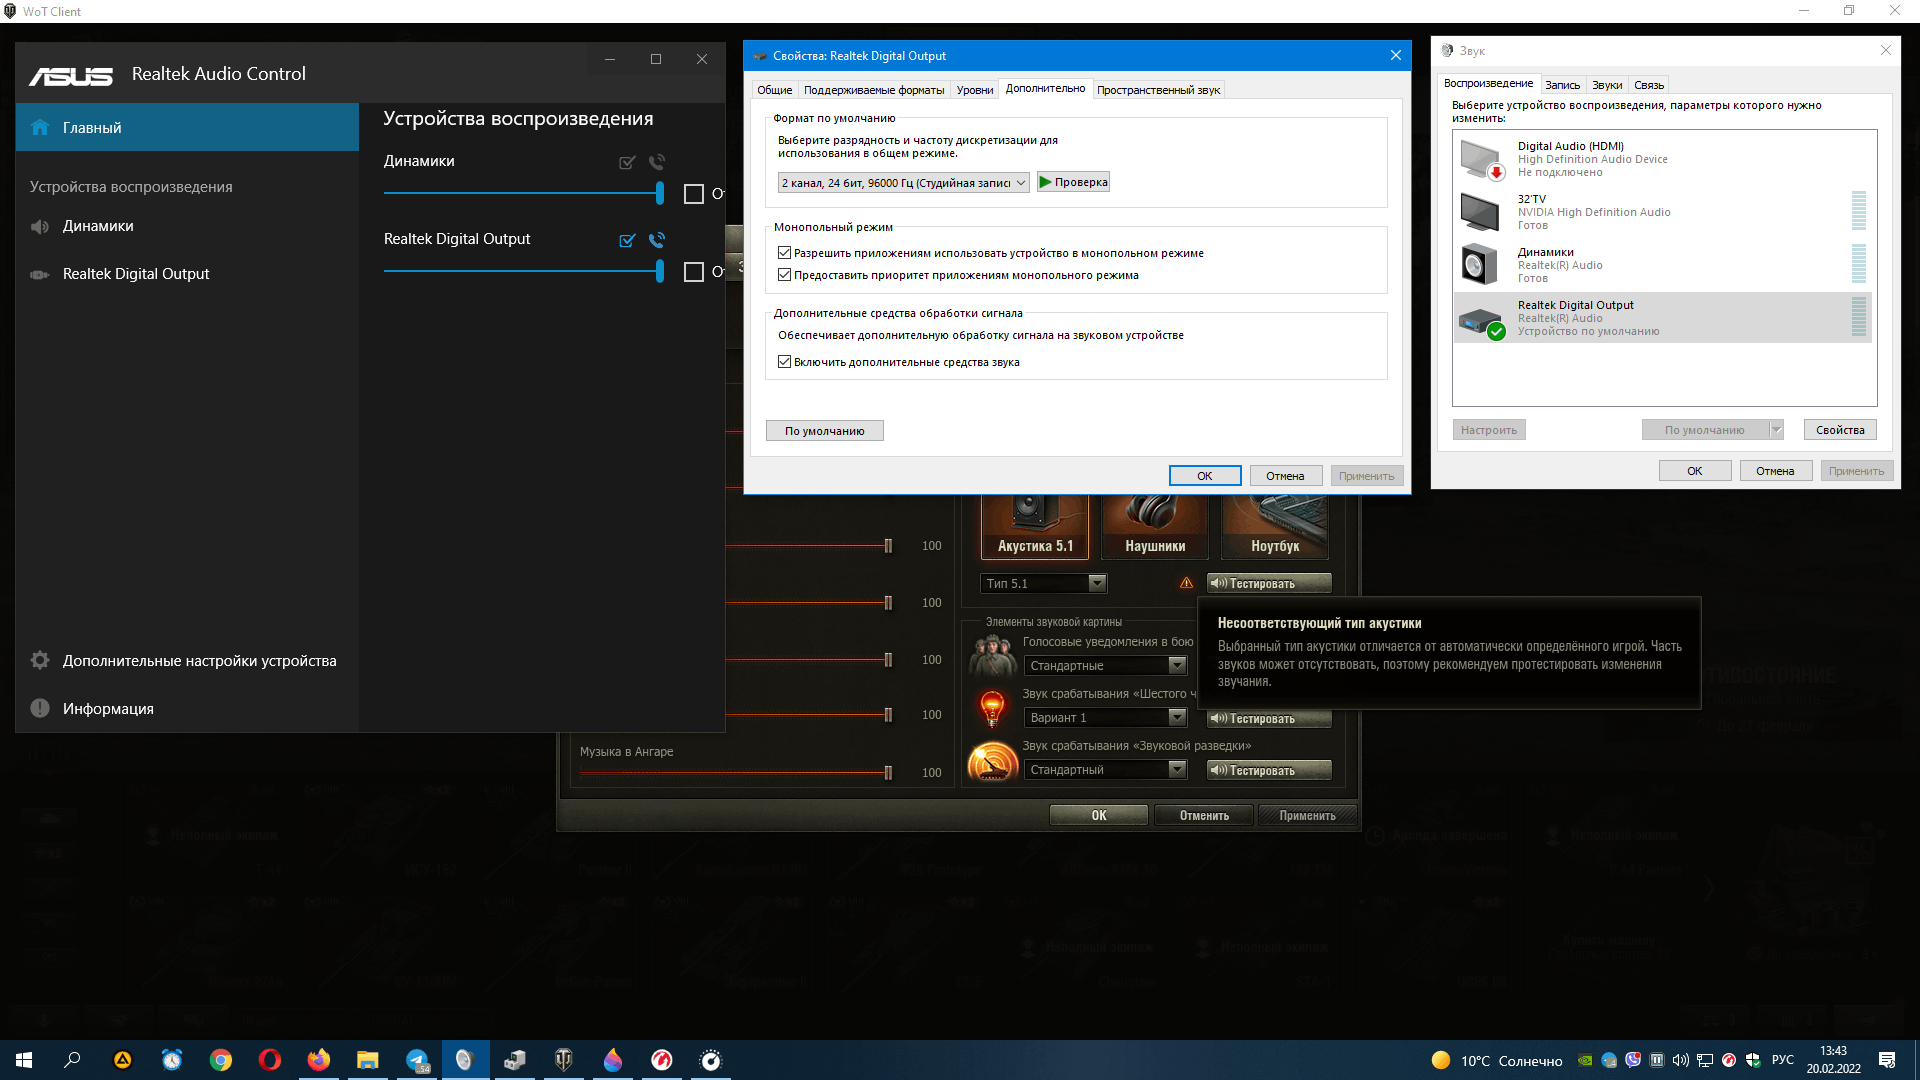Open the Запись tab in the Звук window

[1562, 85]
